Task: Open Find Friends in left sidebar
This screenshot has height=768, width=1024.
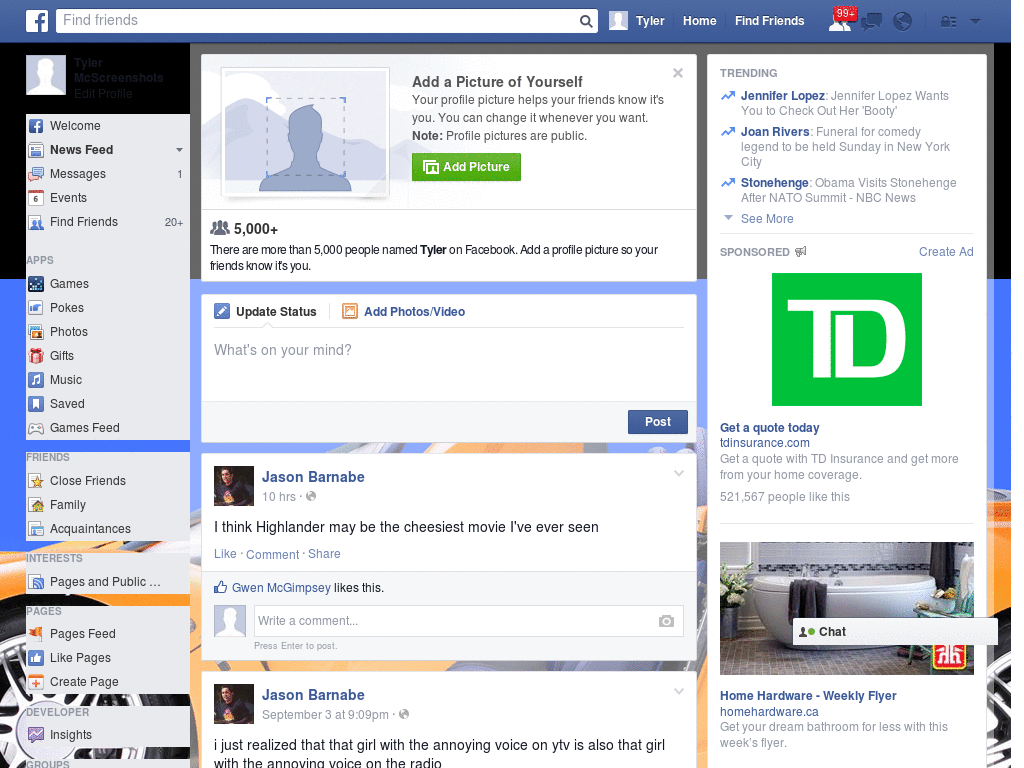Action: pyautogui.click(x=108, y=222)
